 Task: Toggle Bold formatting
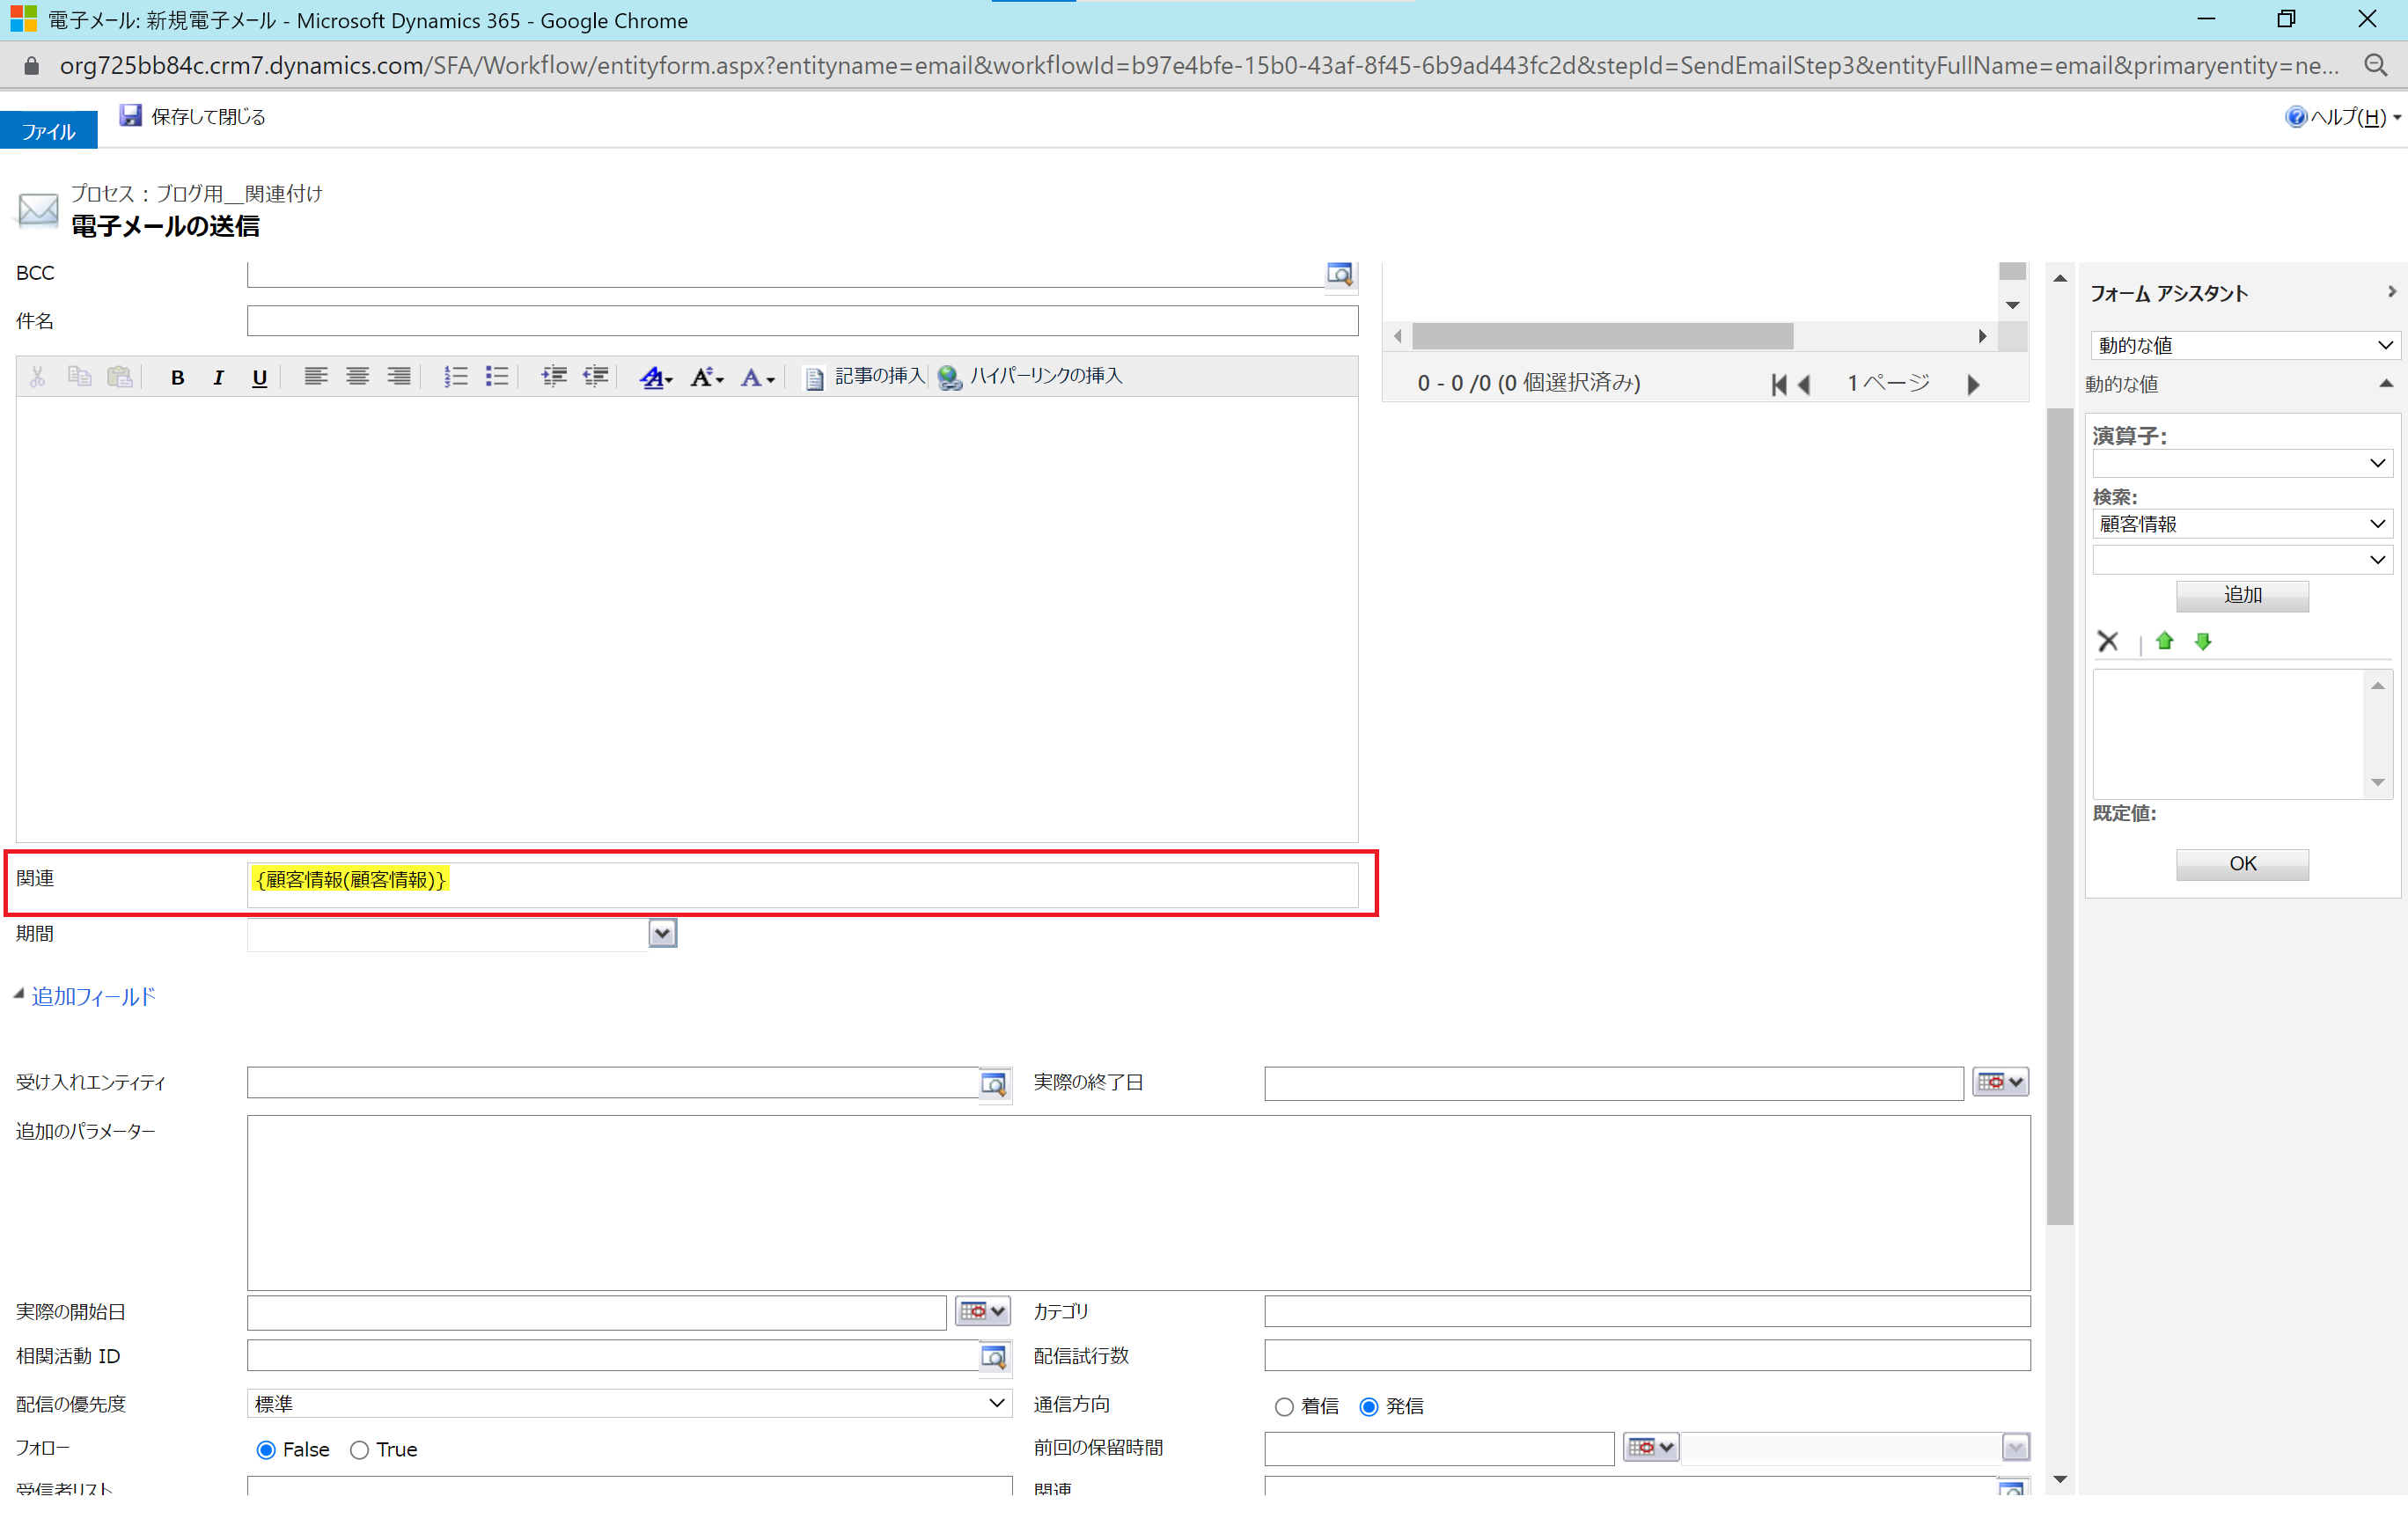177,377
